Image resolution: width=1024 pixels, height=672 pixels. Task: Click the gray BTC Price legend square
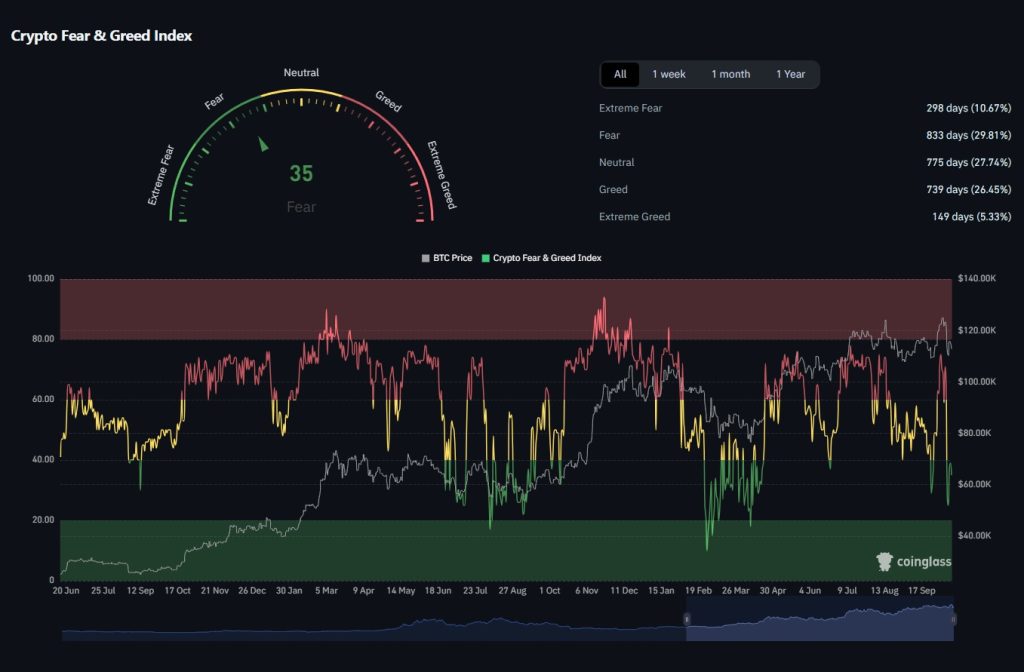click(426, 258)
